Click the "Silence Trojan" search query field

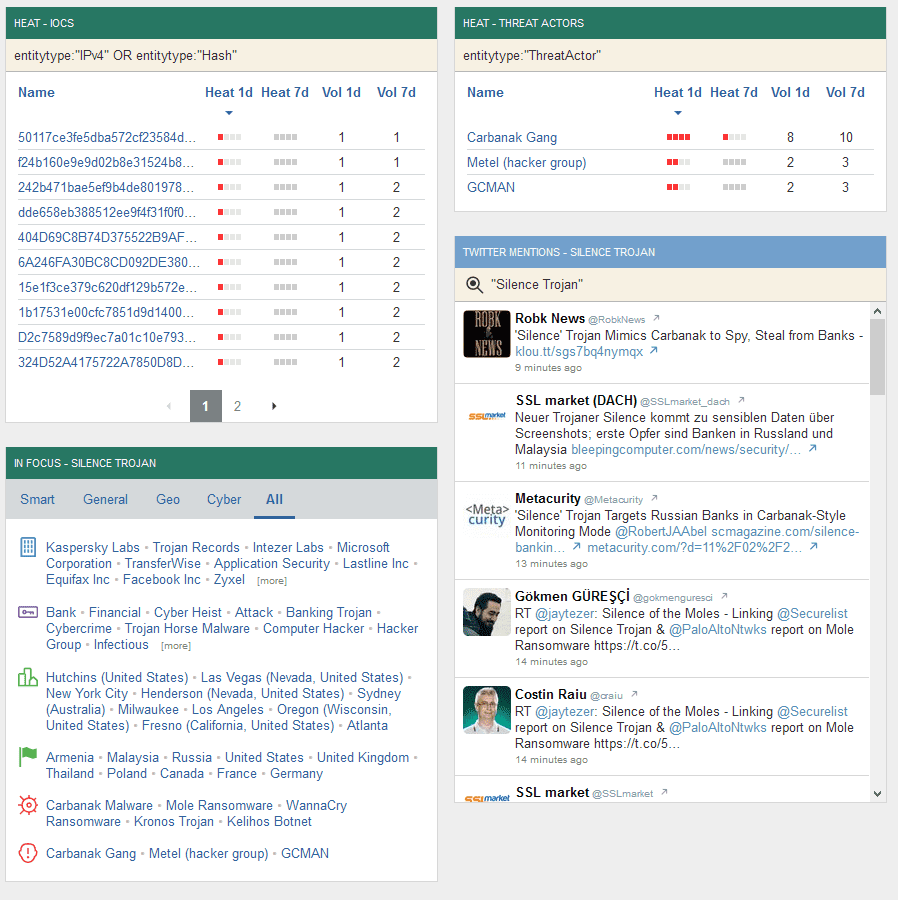(x=670, y=285)
